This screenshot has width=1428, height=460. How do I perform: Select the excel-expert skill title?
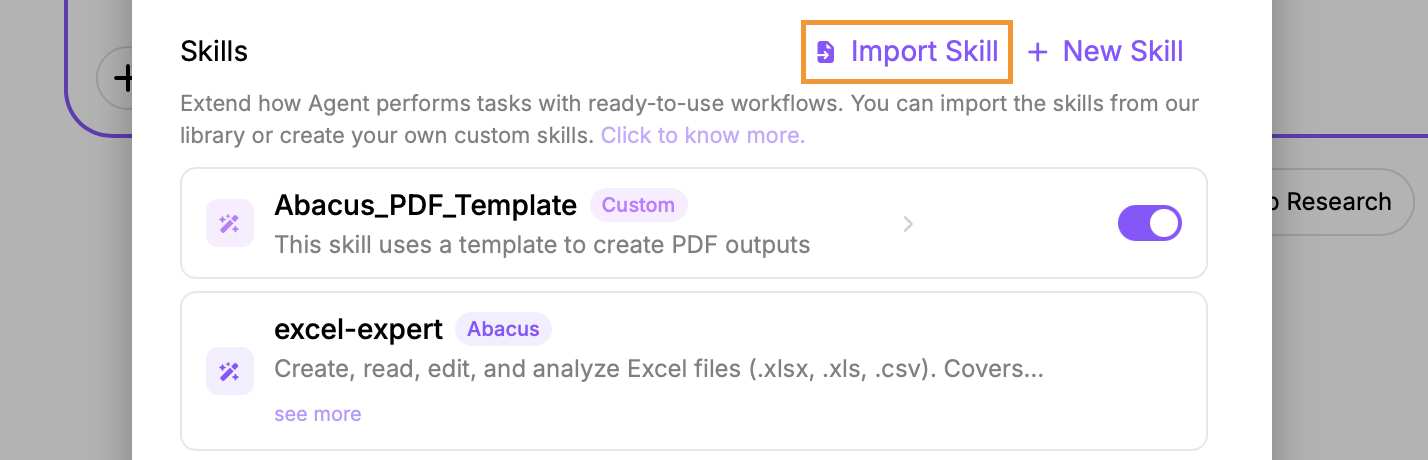click(358, 329)
